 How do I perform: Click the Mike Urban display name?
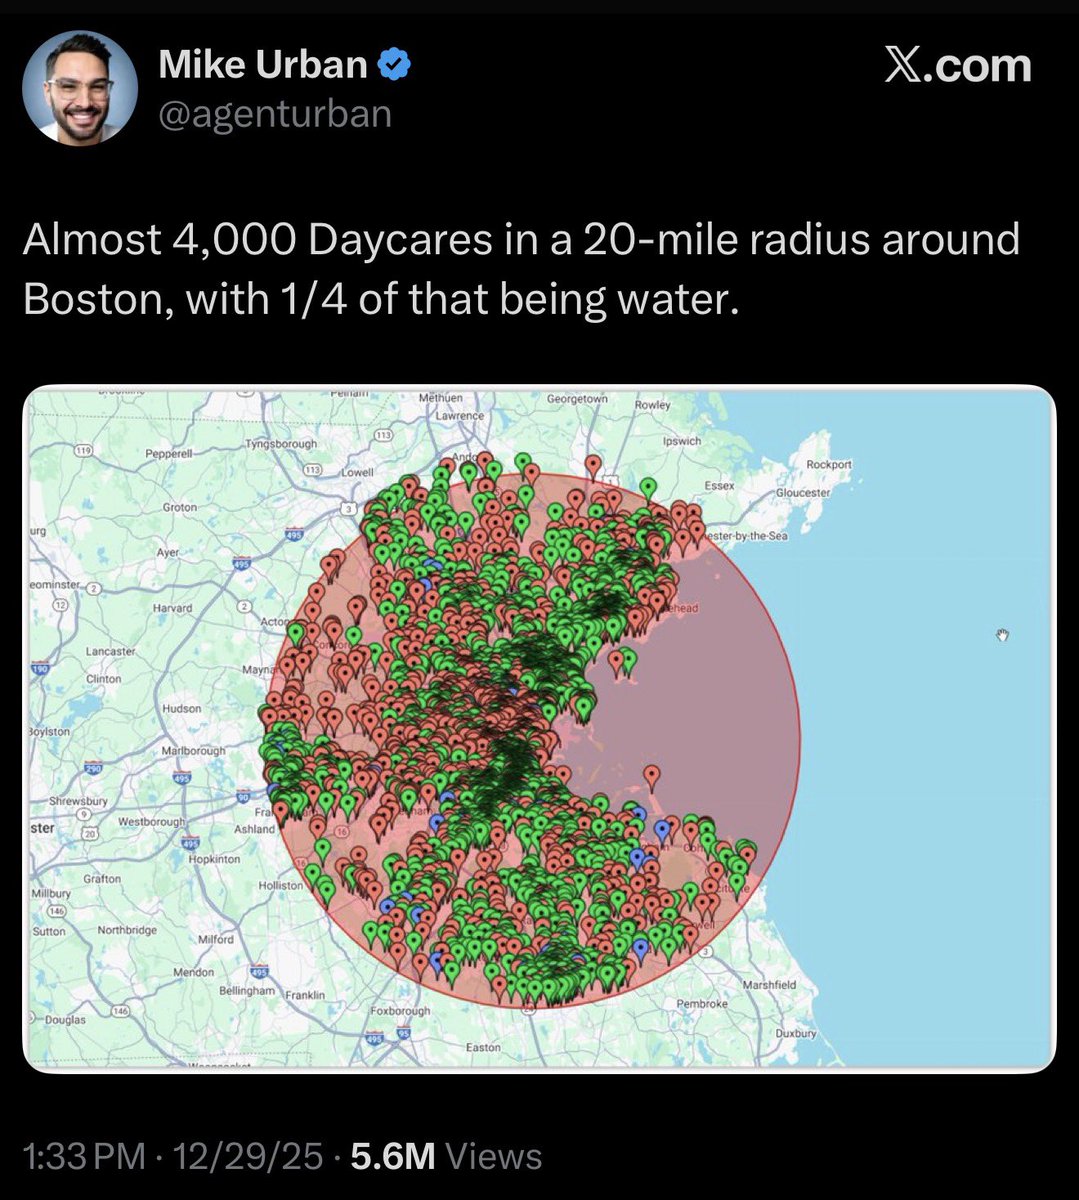(x=263, y=66)
